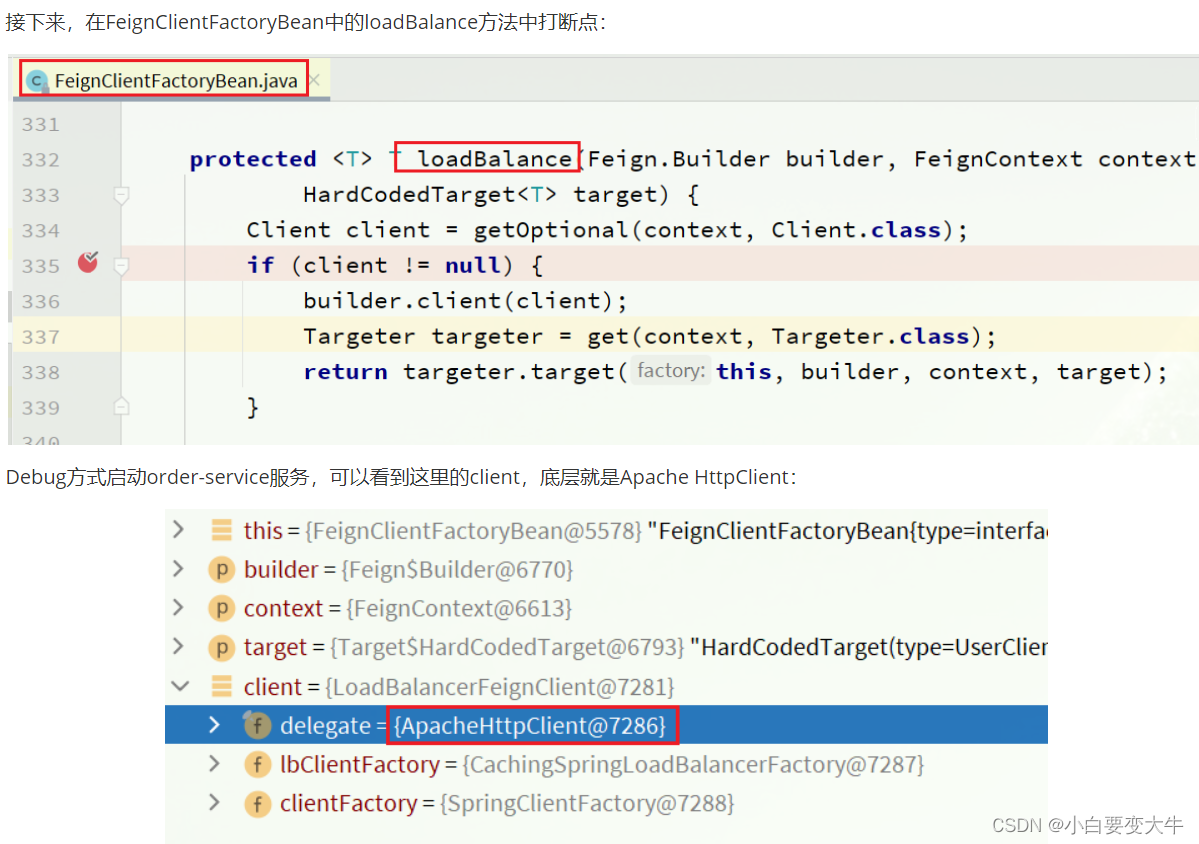Click the Java class icon on the file tab

[37, 80]
